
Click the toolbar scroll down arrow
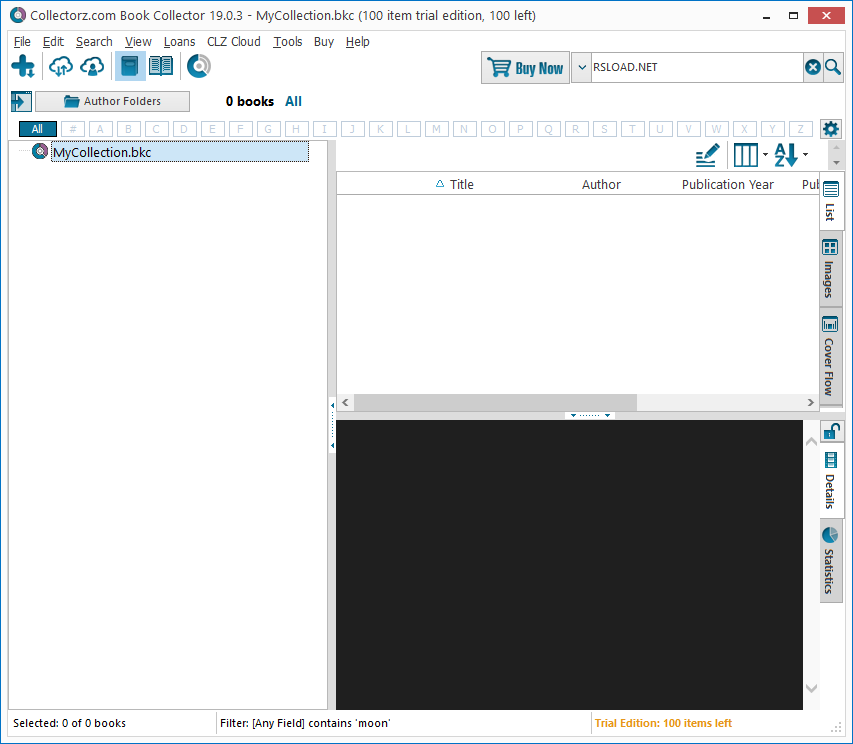click(x=836, y=163)
